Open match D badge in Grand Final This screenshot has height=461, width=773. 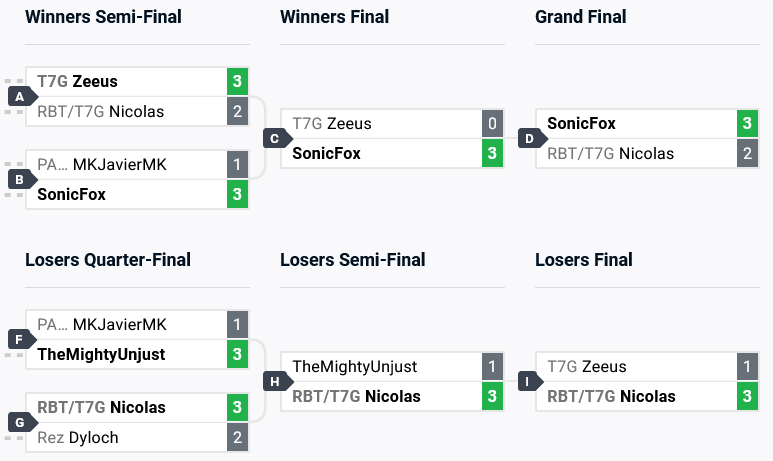click(x=529, y=139)
